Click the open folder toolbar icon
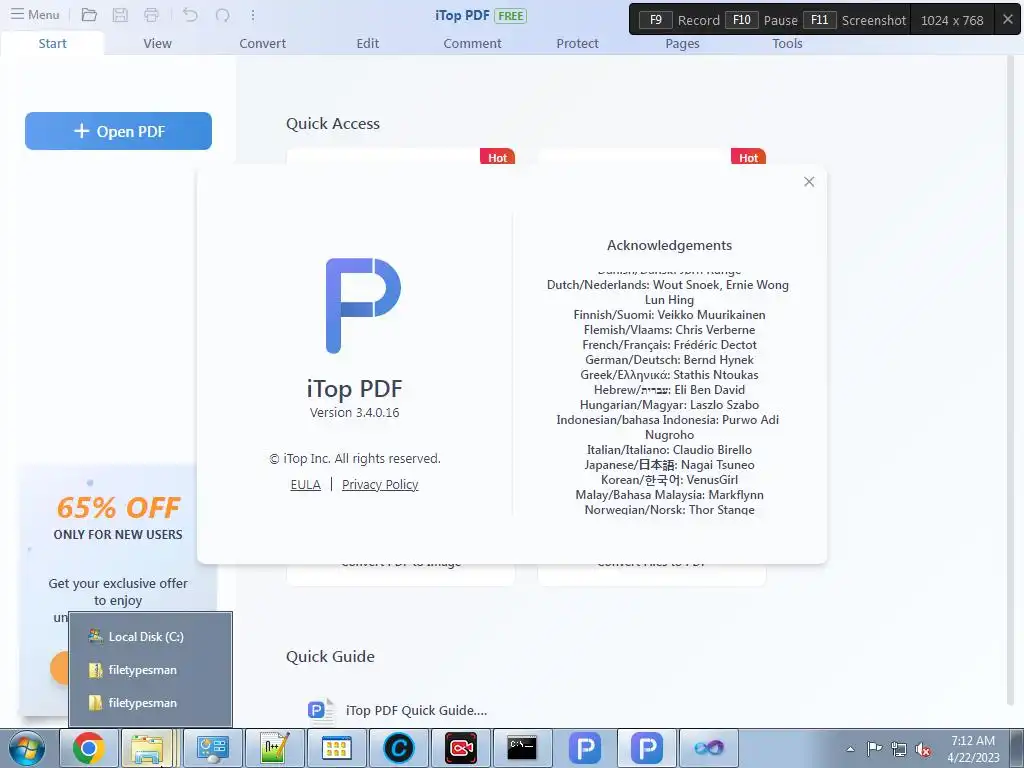1024x768 pixels. [x=89, y=15]
